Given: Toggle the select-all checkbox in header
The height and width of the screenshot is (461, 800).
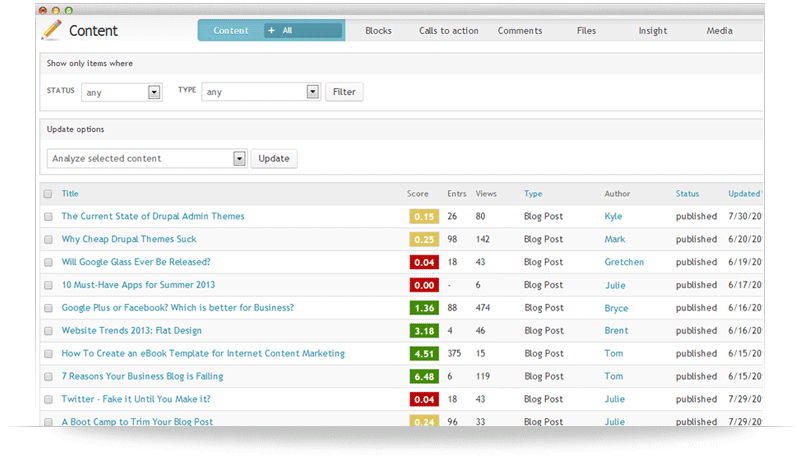Looking at the screenshot, I should point(48,194).
